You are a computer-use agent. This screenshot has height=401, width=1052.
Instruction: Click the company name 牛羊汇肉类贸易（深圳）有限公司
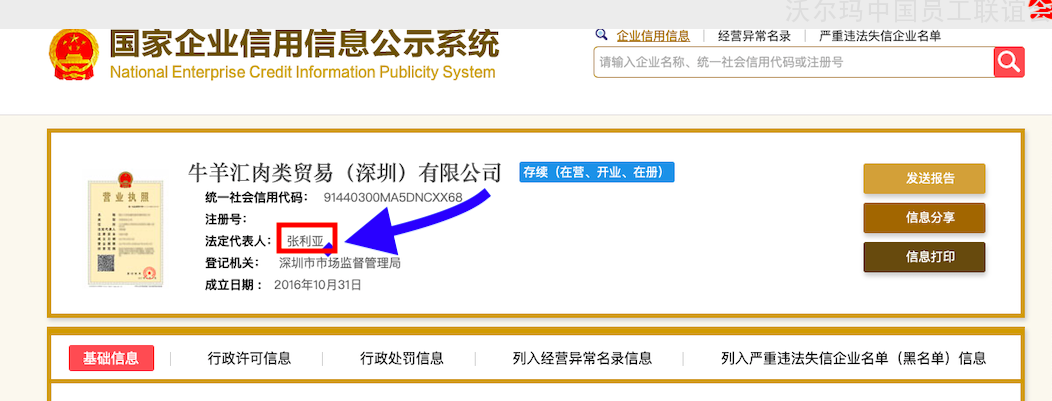(x=345, y=173)
